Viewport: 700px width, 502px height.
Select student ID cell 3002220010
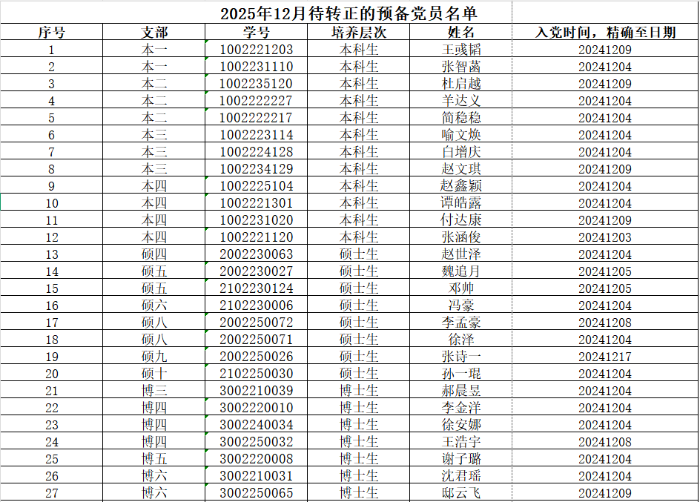256,407
